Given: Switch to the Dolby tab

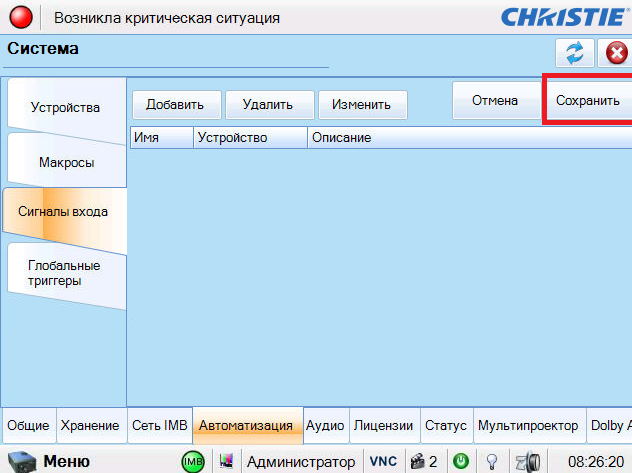Looking at the screenshot, I should (609, 425).
